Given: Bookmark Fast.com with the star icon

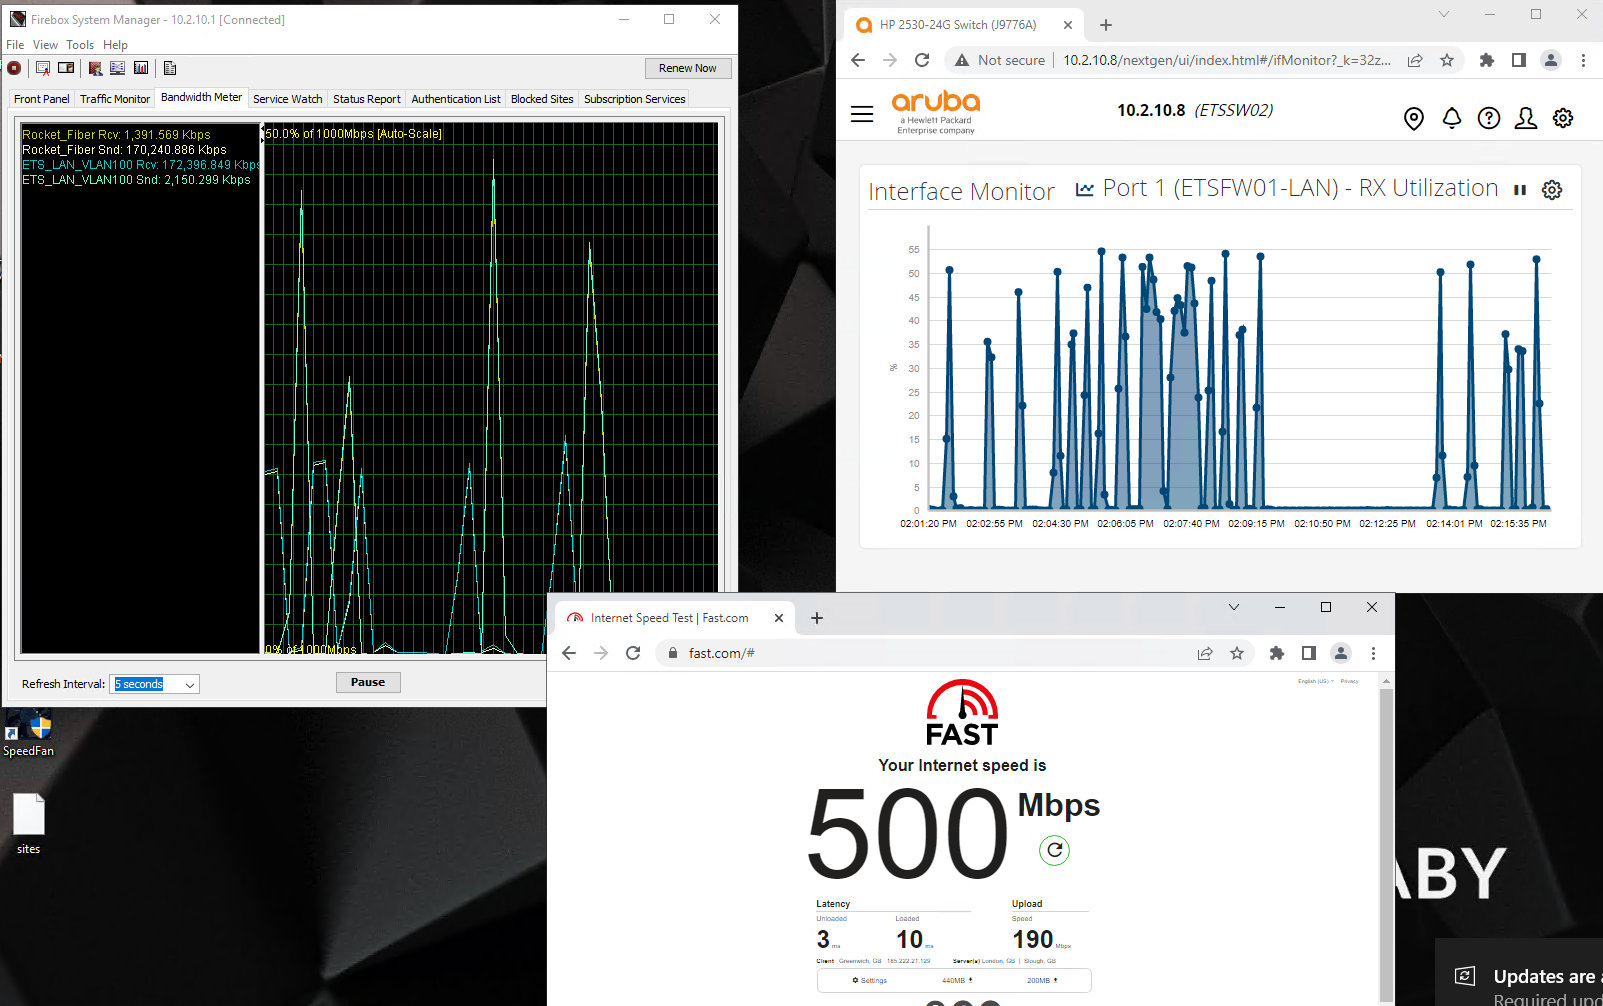Looking at the screenshot, I should pos(1237,653).
